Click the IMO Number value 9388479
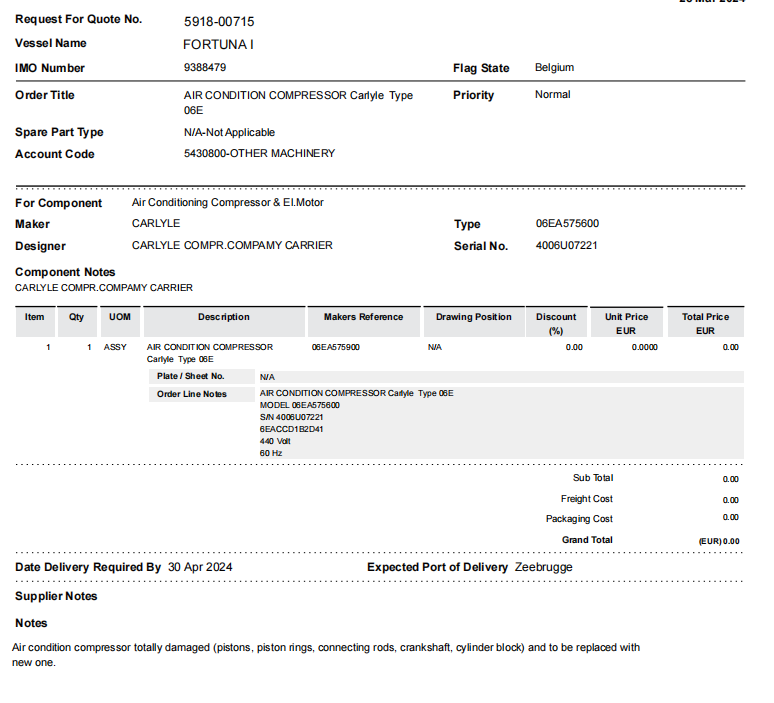The height and width of the screenshot is (703, 774). [x=205, y=68]
